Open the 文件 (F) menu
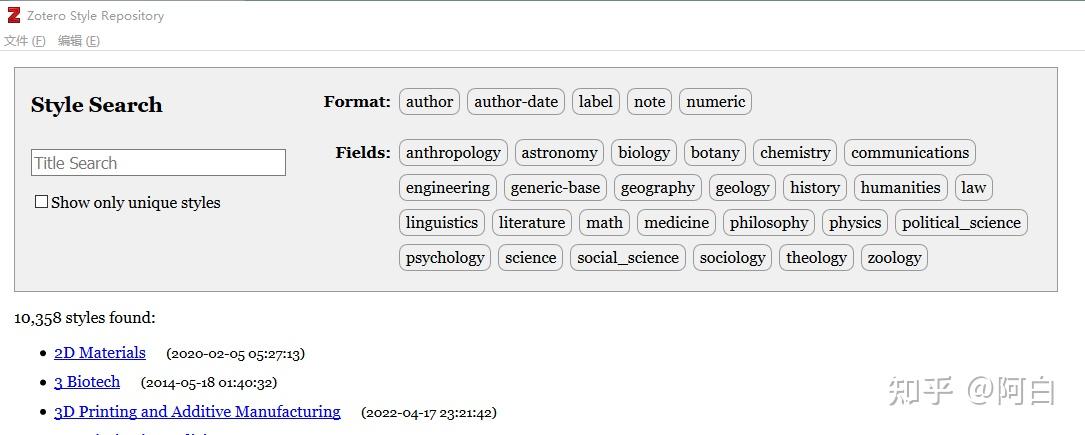Screen dimensions: 1085x435 click(24, 41)
